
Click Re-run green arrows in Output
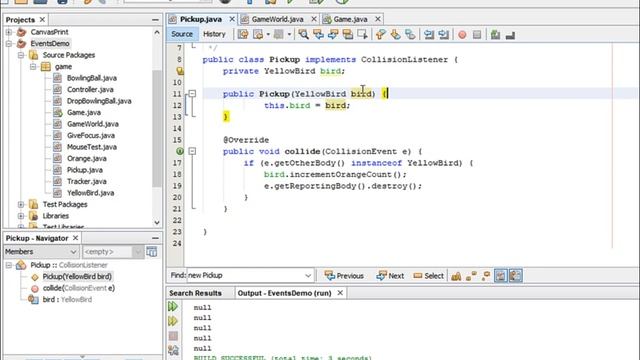point(173,307)
